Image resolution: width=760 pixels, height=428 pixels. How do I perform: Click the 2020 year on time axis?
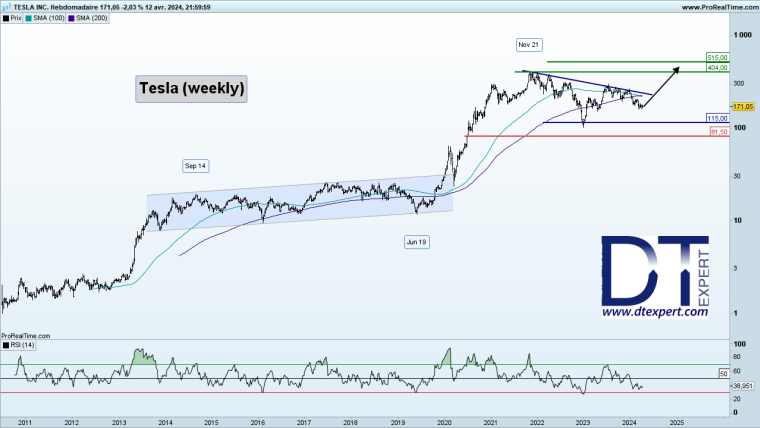[x=444, y=423]
